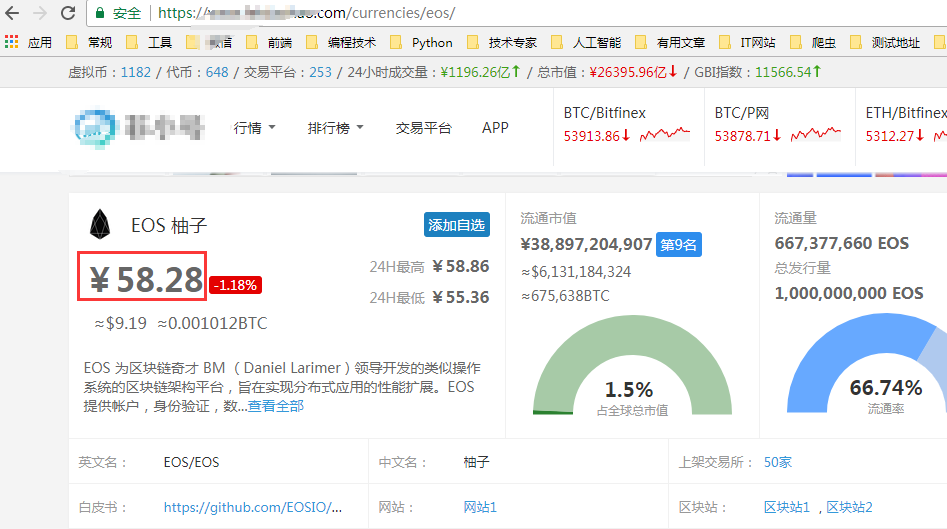Viewport: 947px width, 529px height.
Task: Click the site logo in header
Action: [x=139, y=127]
